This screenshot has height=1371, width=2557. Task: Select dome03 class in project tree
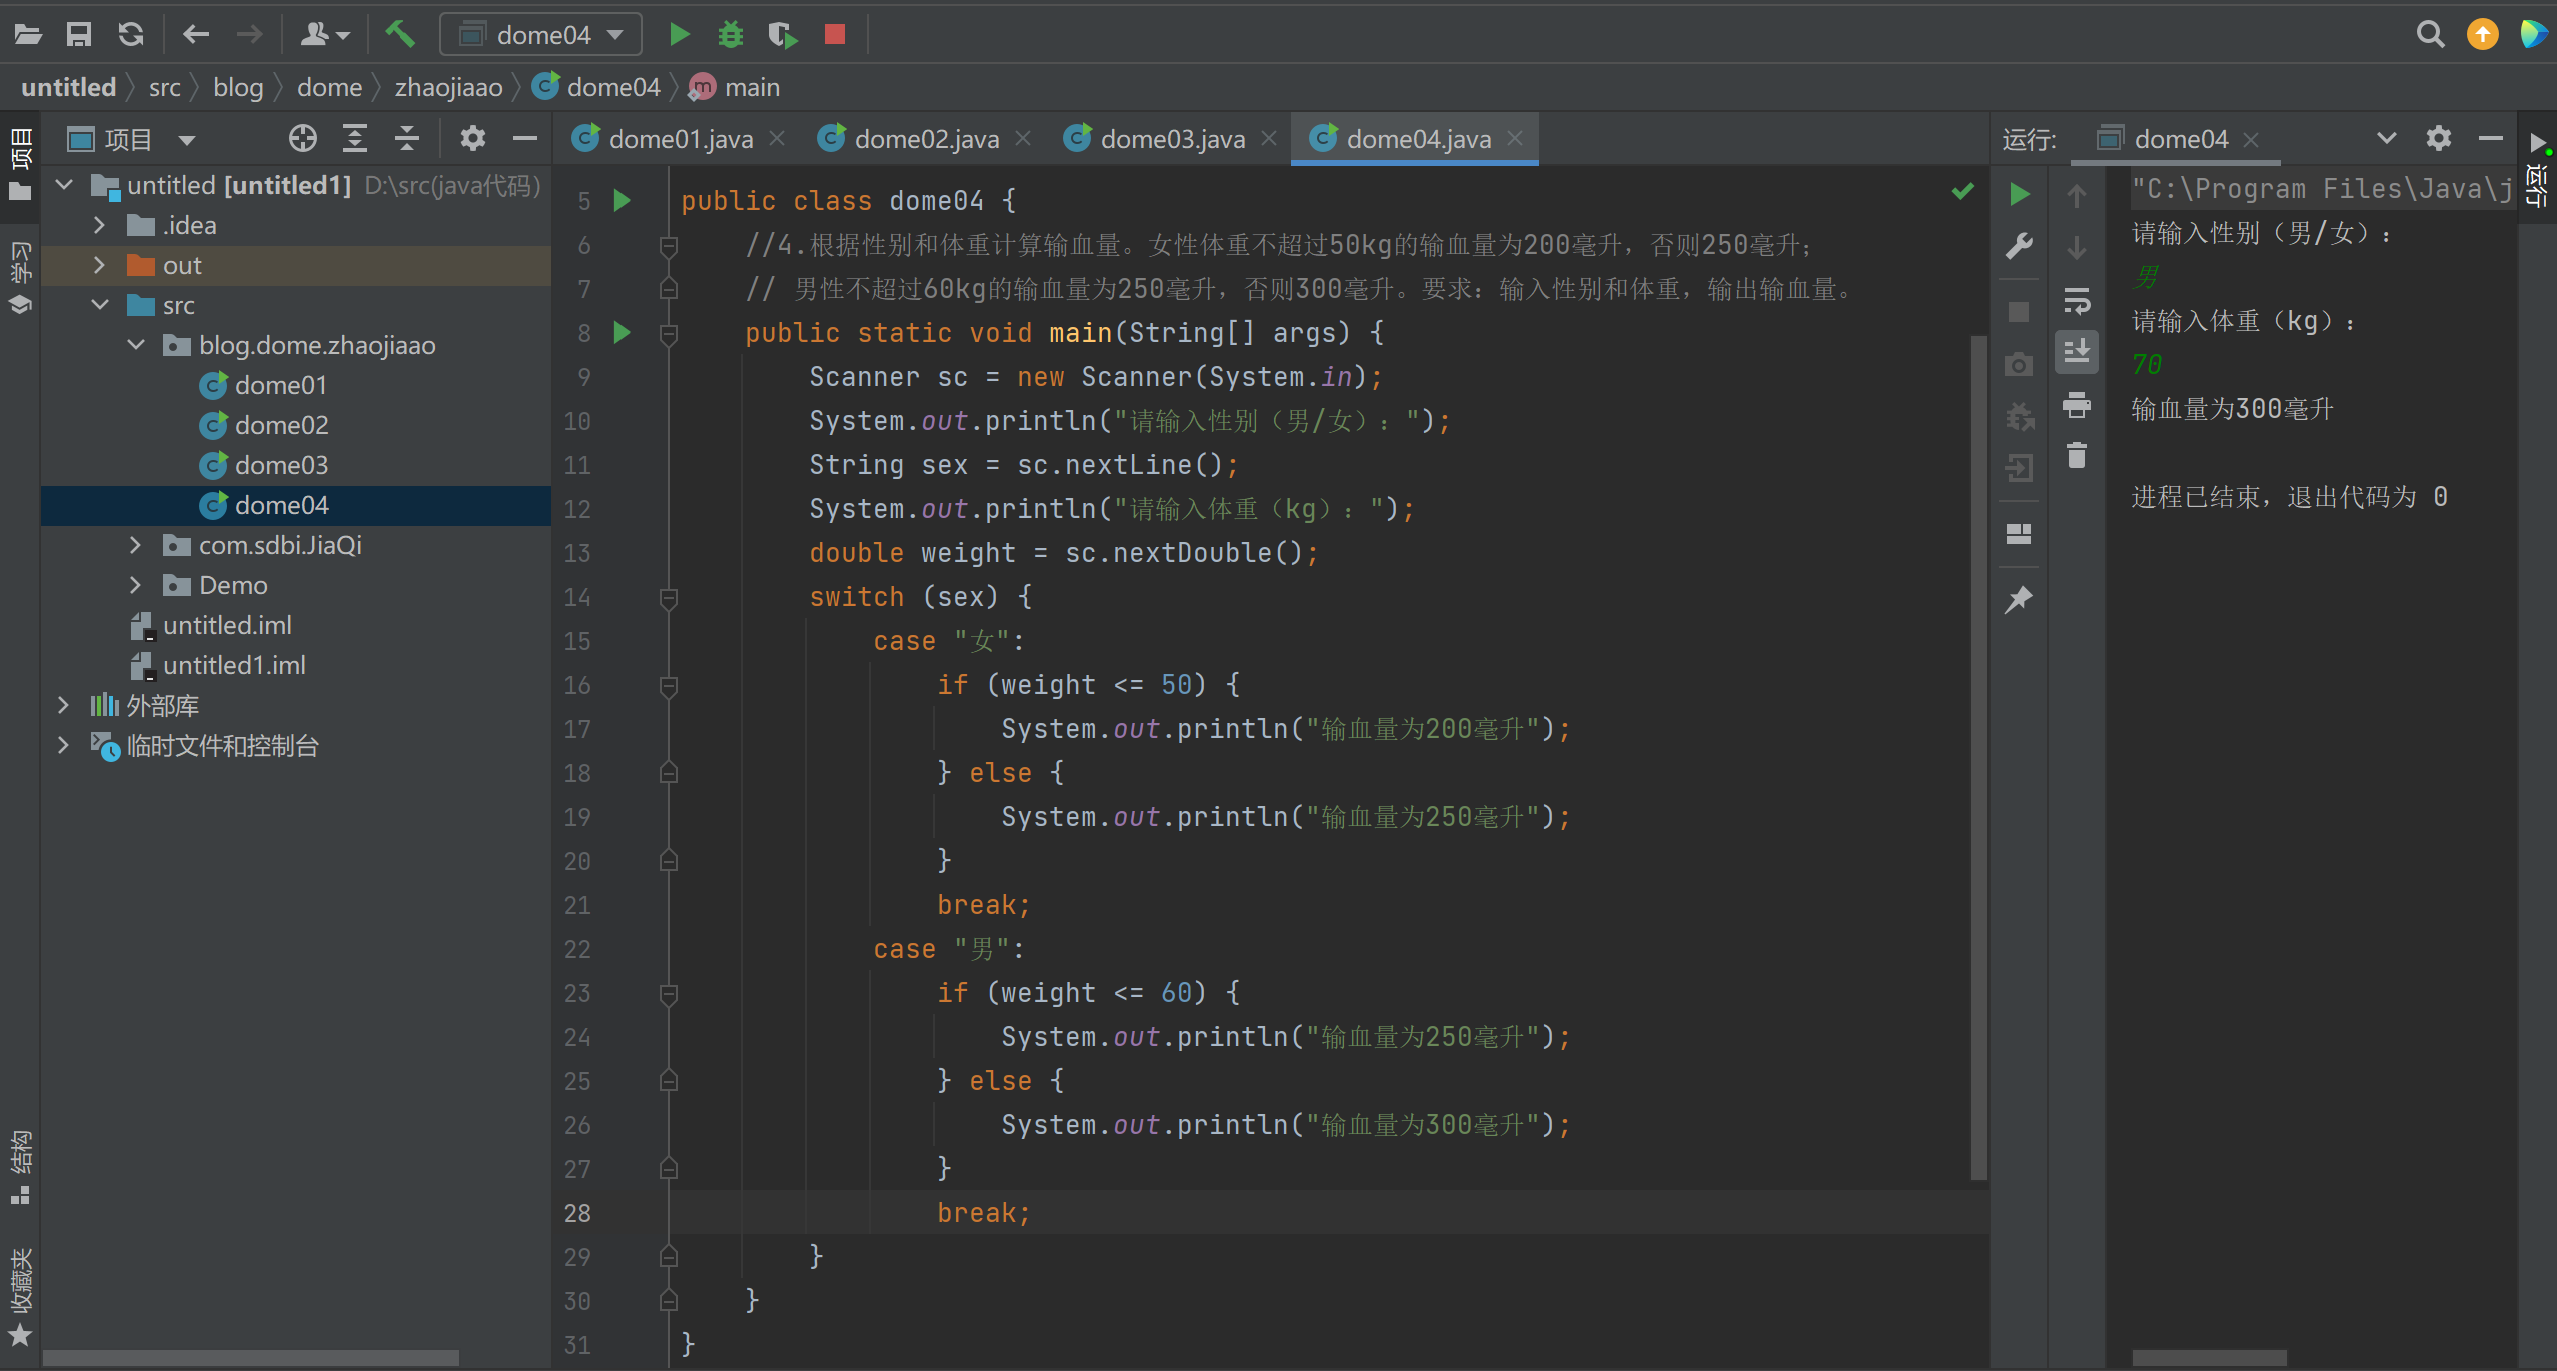[x=281, y=465]
